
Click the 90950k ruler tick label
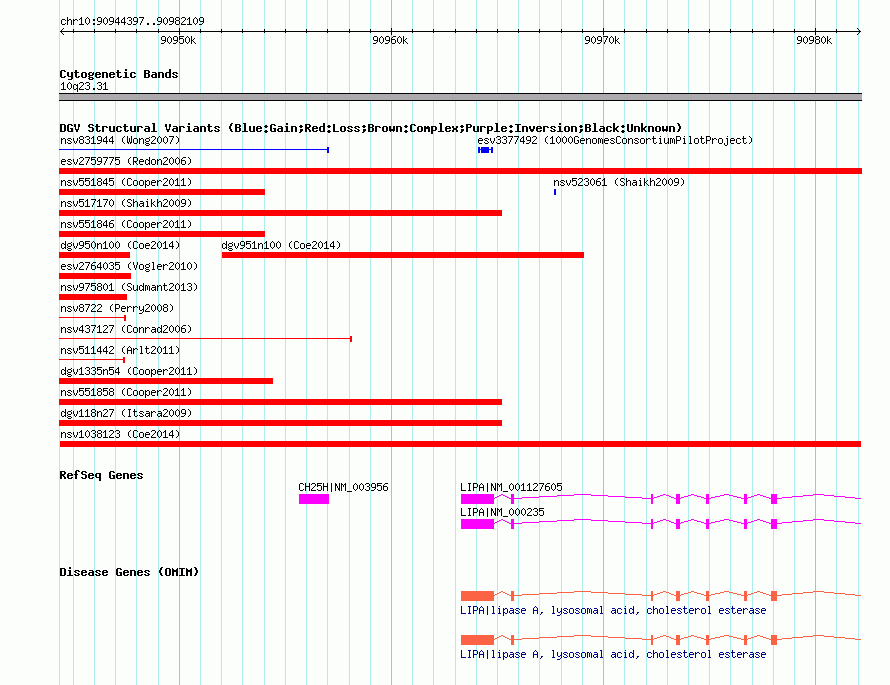[x=178, y=40]
